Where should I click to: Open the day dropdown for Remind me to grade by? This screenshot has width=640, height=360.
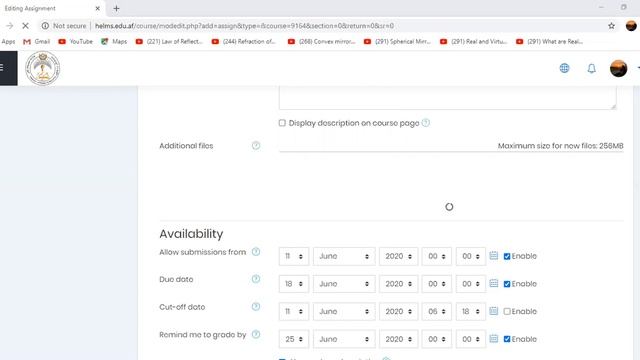pyautogui.click(x=294, y=339)
